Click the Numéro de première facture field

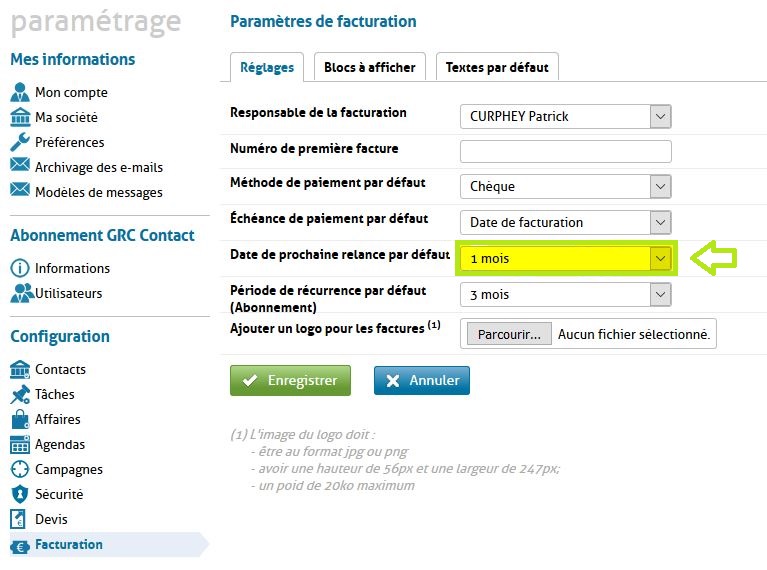[565, 151]
